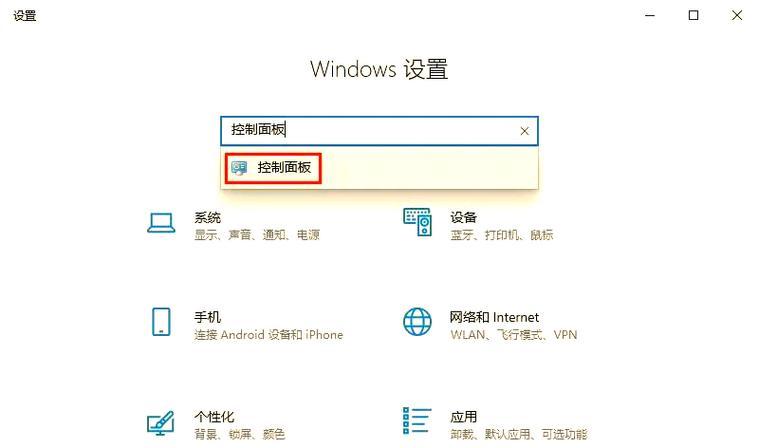Clear the search box with the X

(x=524, y=131)
